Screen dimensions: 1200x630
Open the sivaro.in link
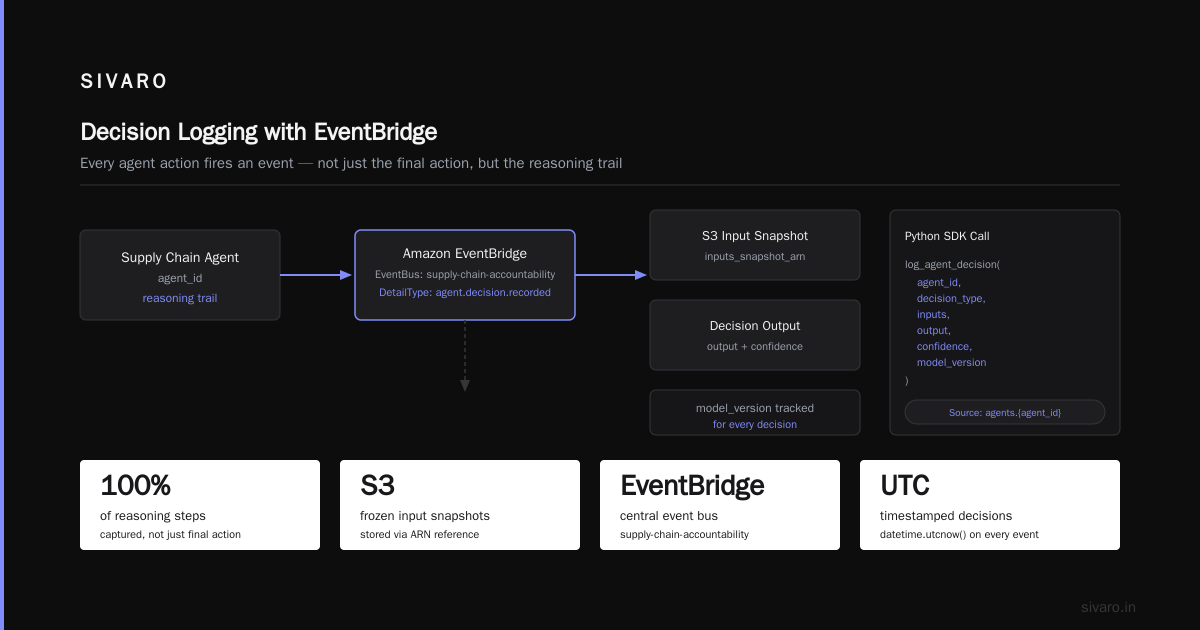[1108, 607]
